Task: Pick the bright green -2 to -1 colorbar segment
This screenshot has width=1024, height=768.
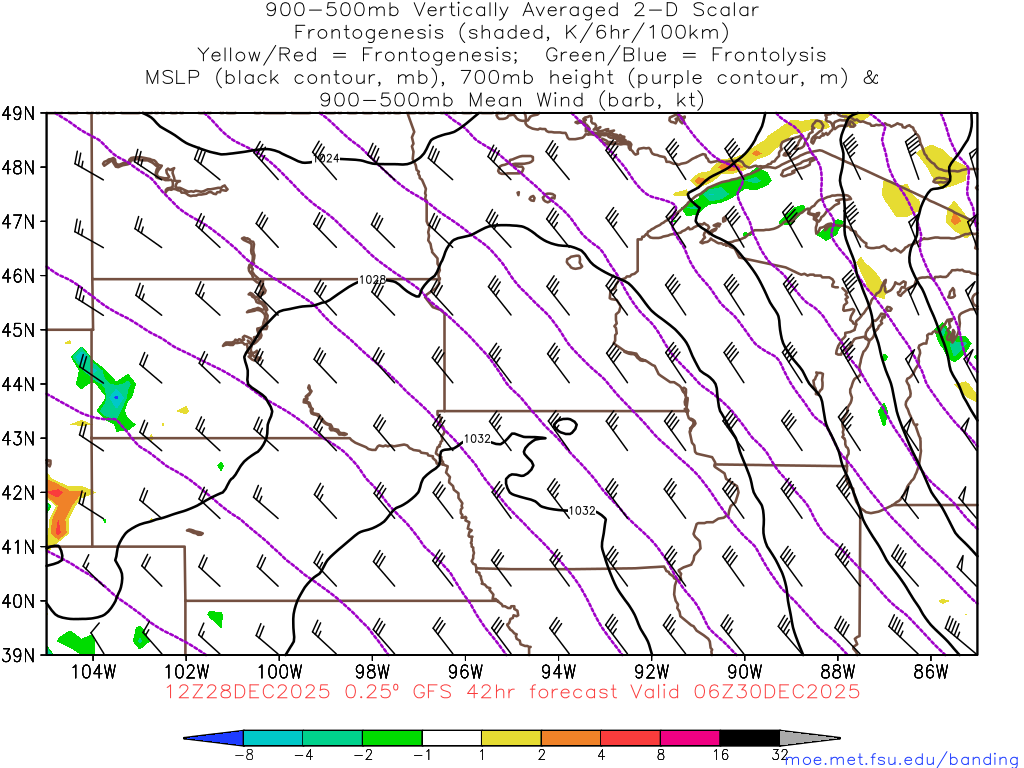Action: (392, 738)
